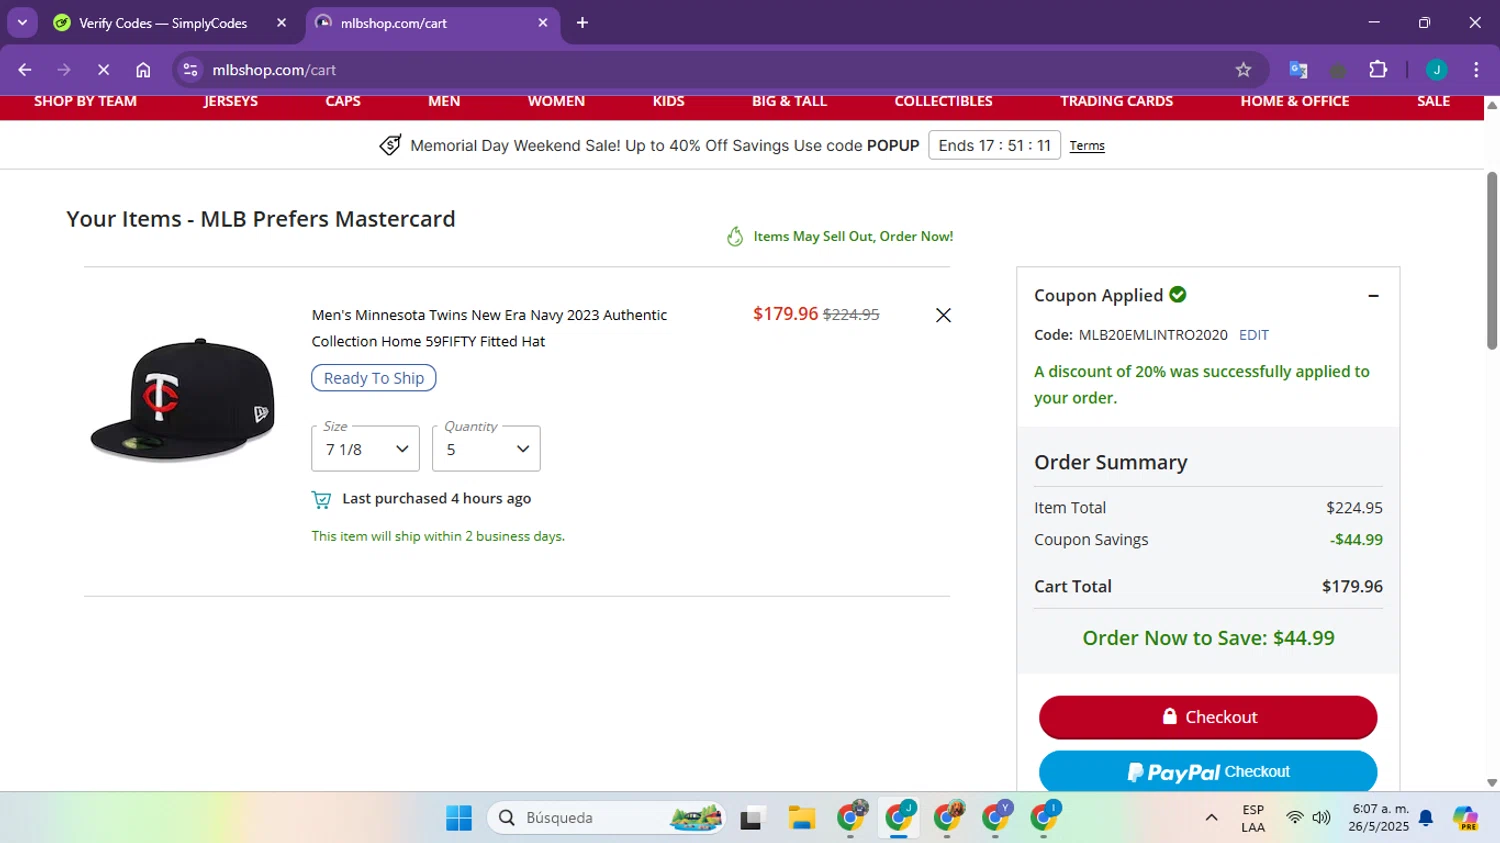The image size is (1500, 843).
Task: Click the PayPal Checkout button
Action: coord(1208,771)
